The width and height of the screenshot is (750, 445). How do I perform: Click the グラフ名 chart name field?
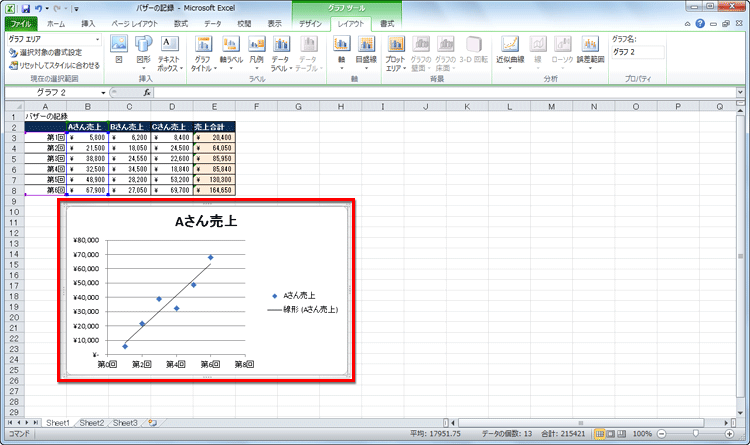pos(638,52)
